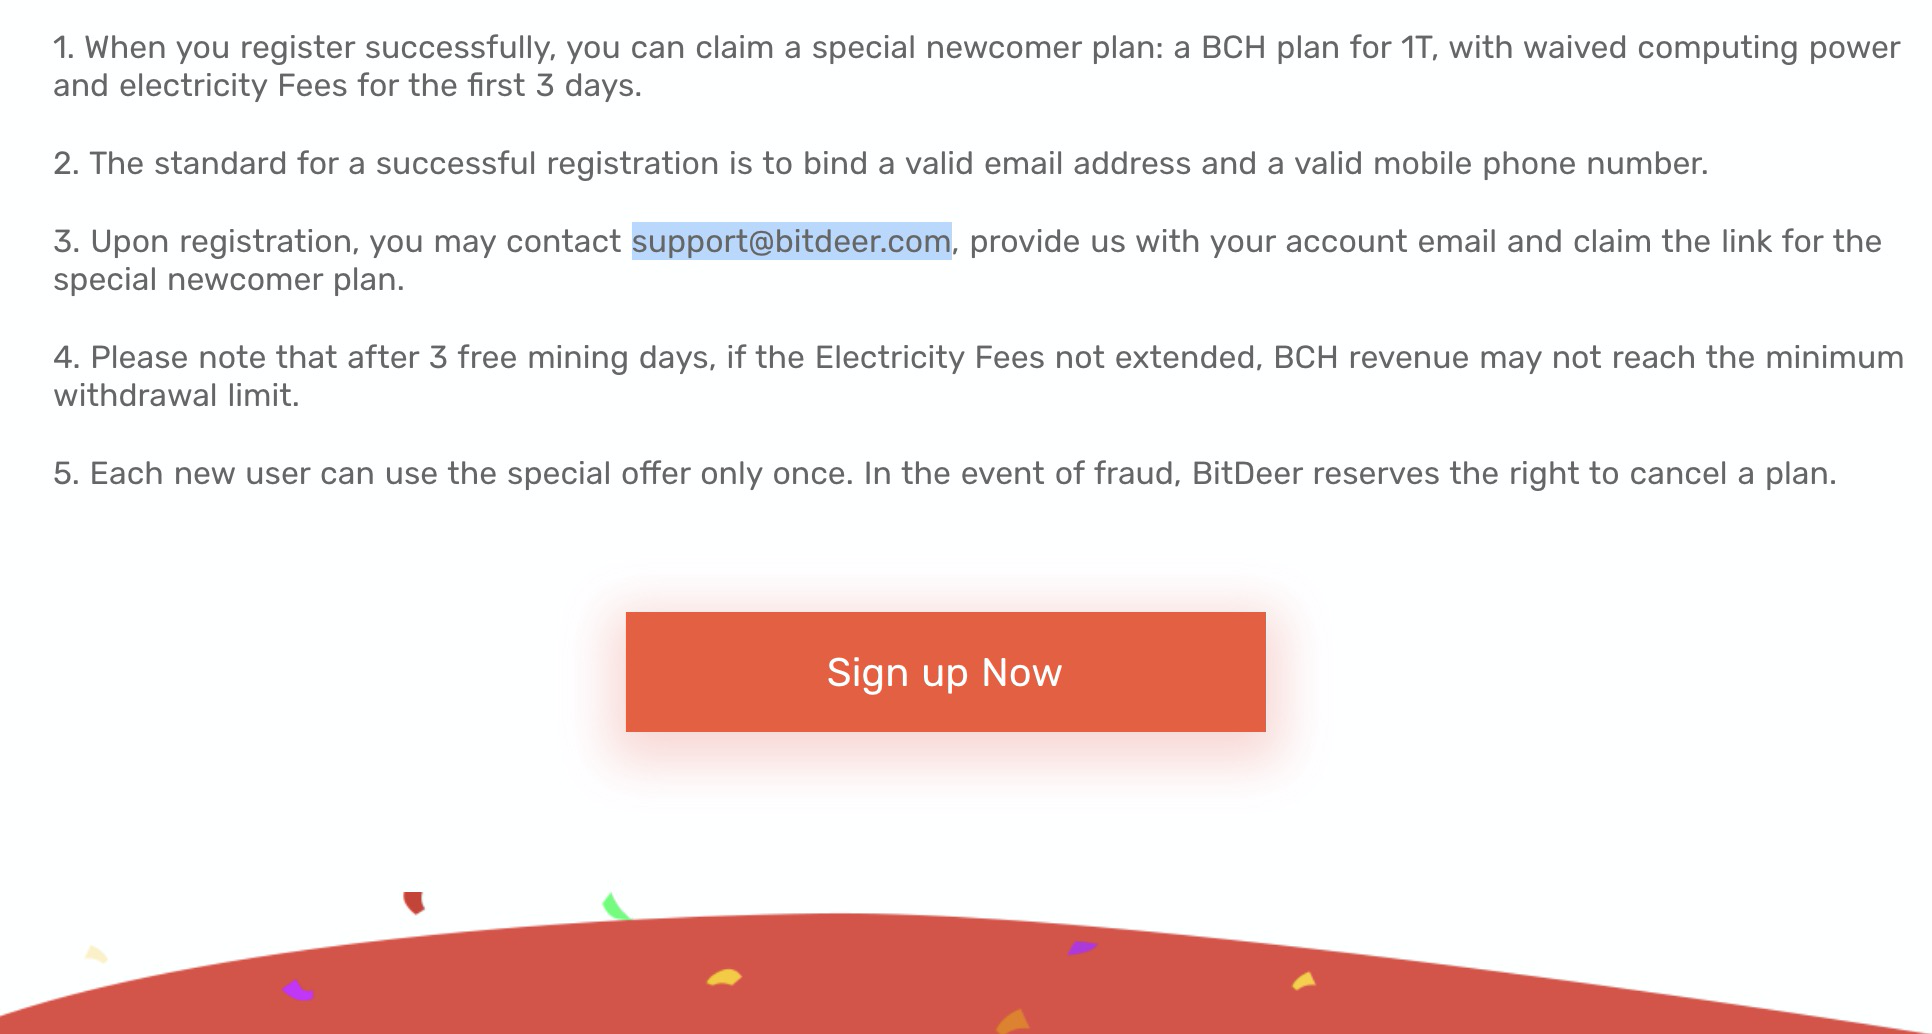
Task: Click the cream confetti at far left
Action: point(96,954)
